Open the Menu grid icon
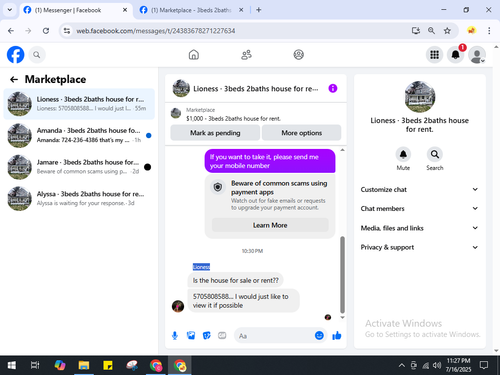500x375 pixels. point(434,55)
